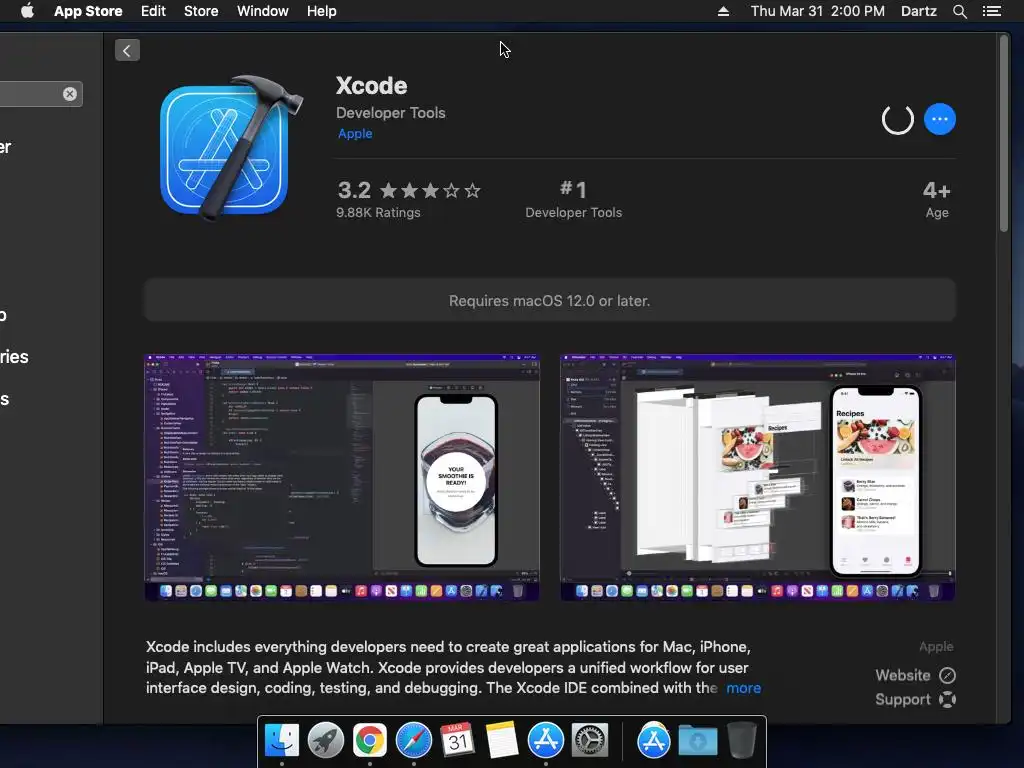
Task: Click the 4+ Age rating
Action: coord(936,199)
